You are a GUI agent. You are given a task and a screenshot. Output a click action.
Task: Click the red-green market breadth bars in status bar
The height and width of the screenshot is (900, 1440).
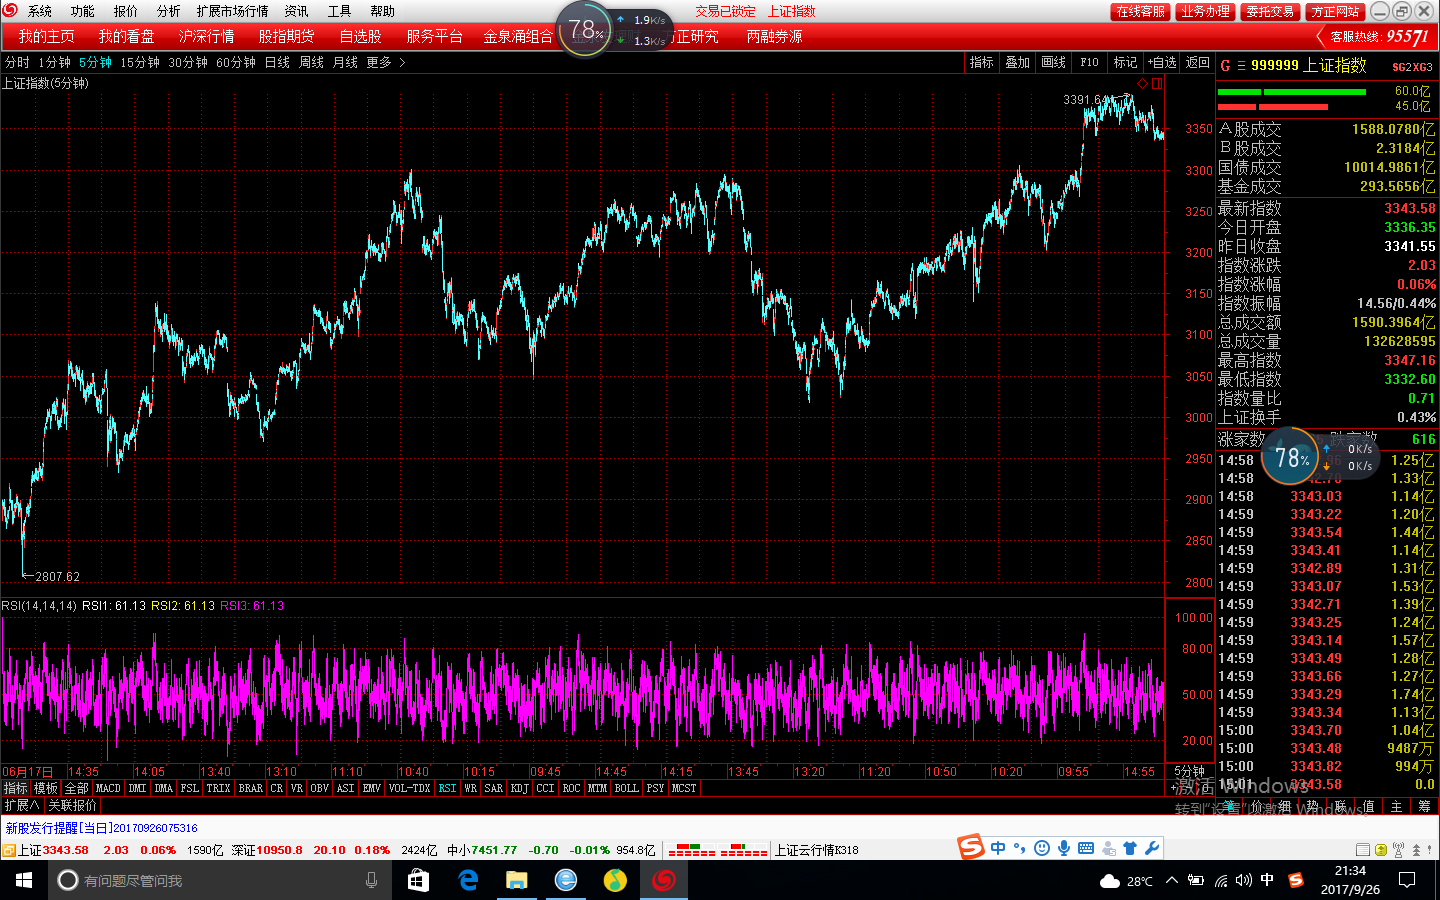coord(718,850)
